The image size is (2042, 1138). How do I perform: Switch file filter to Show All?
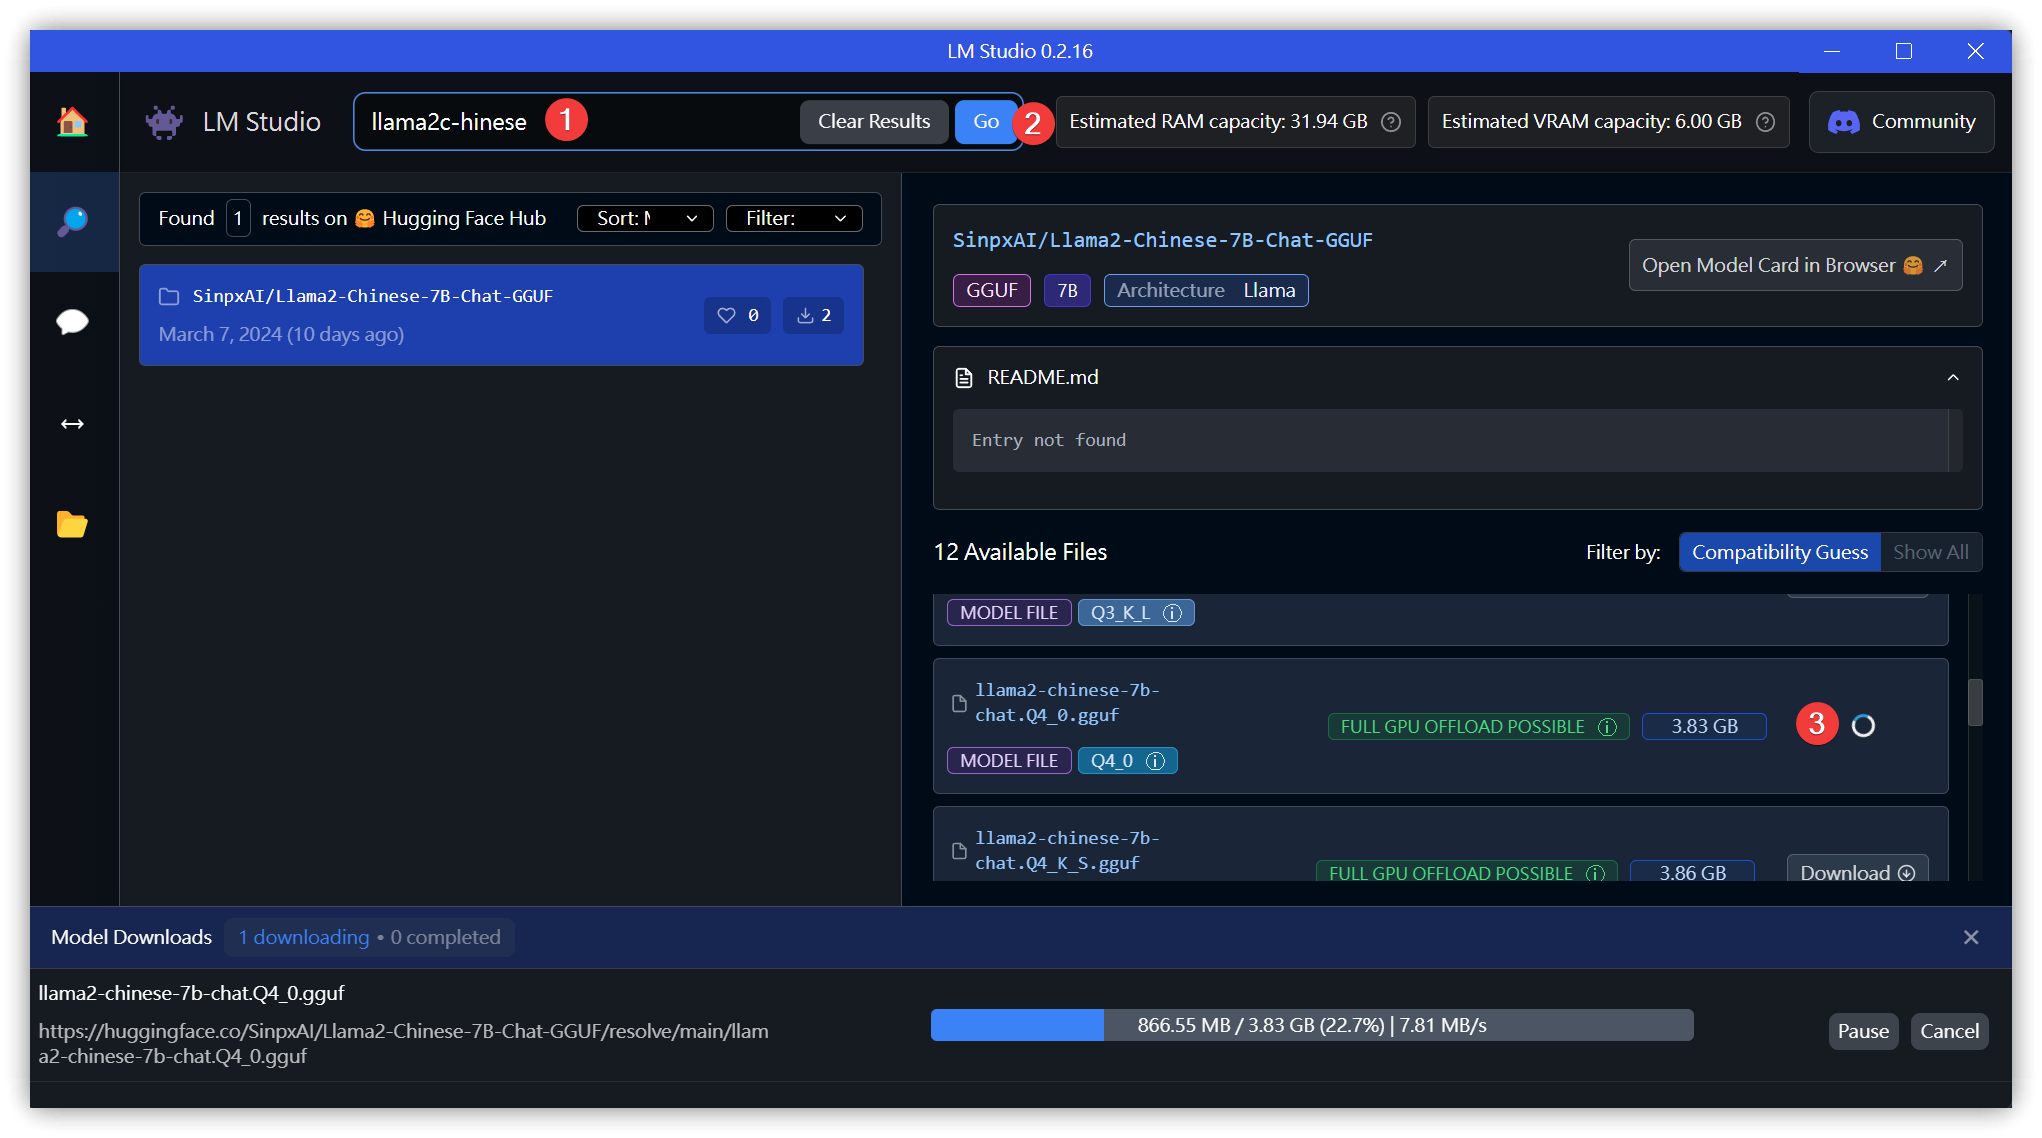pyautogui.click(x=1930, y=552)
